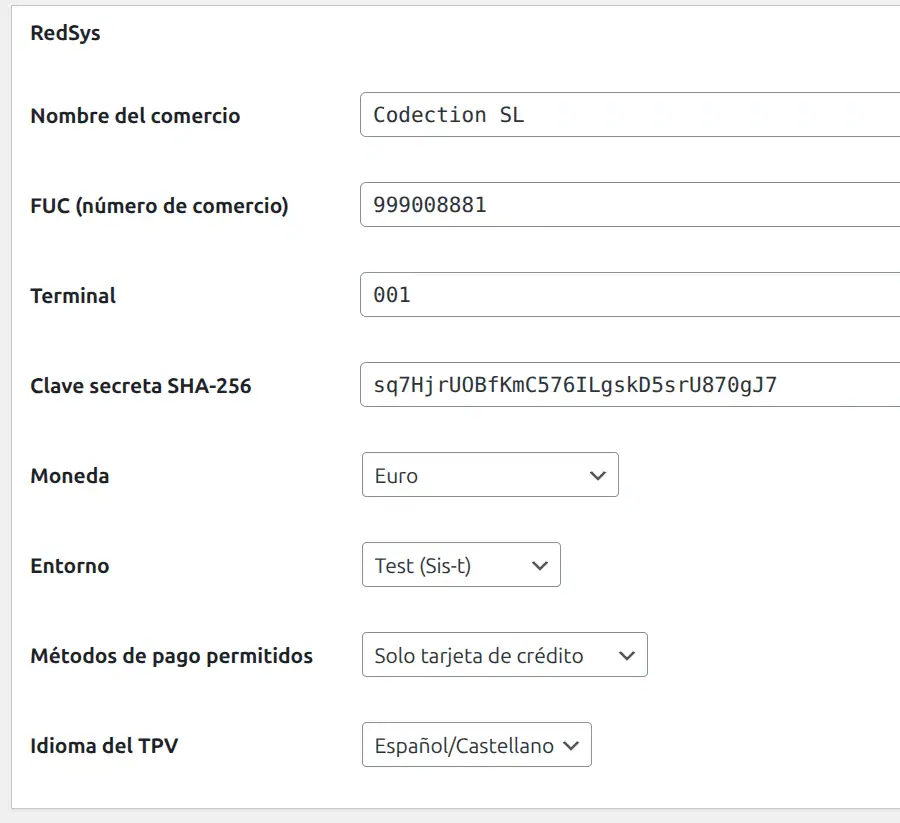Viewport: 900px width, 823px height.
Task: Click the RedSys section heading
Action: [x=65, y=33]
